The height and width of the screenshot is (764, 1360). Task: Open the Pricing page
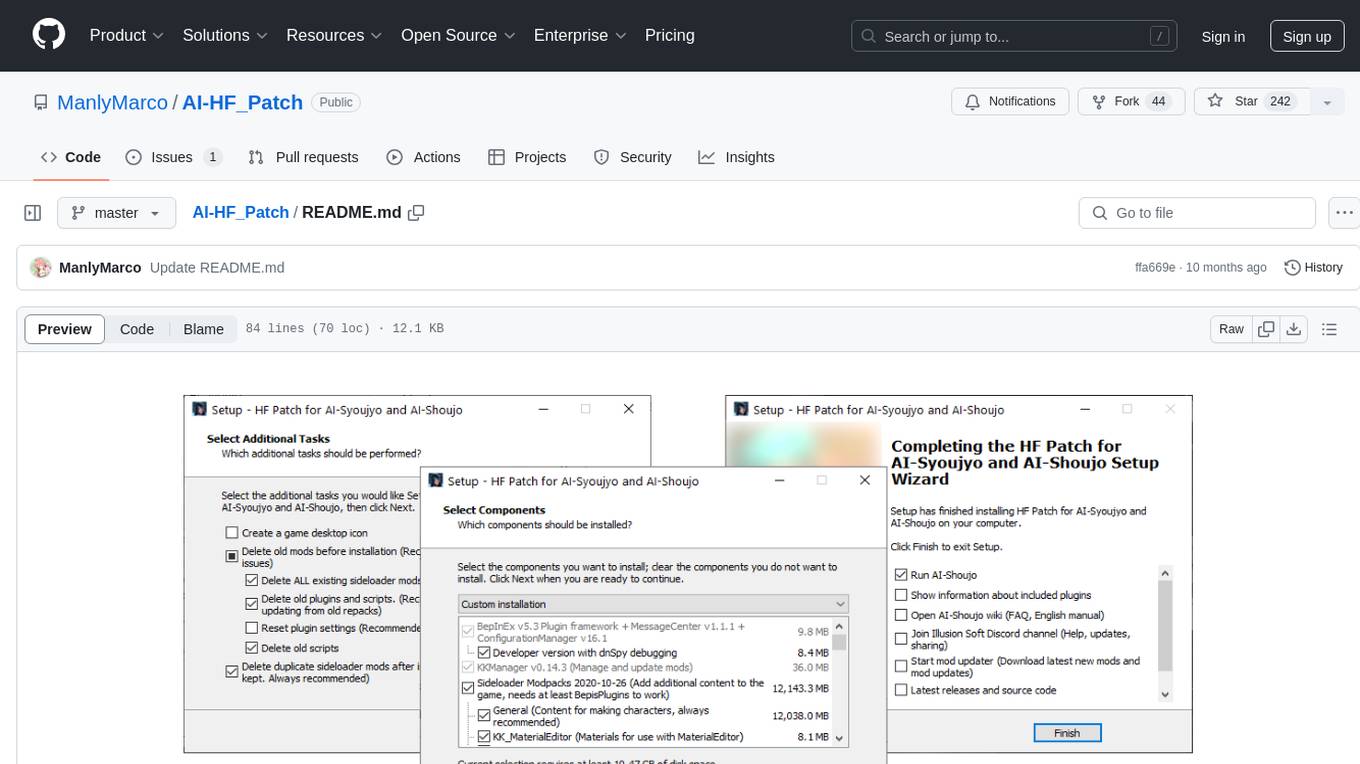click(x=669, y=35)
